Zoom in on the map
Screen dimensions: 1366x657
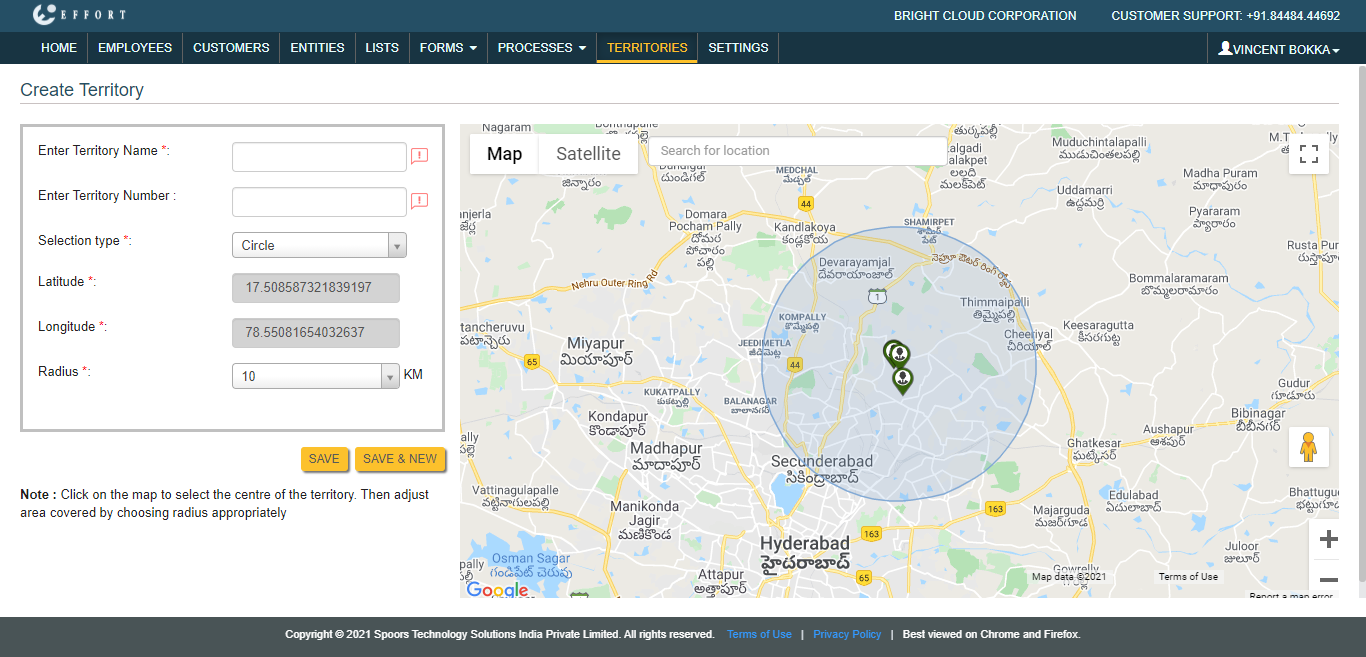(x=1328, y=540)
